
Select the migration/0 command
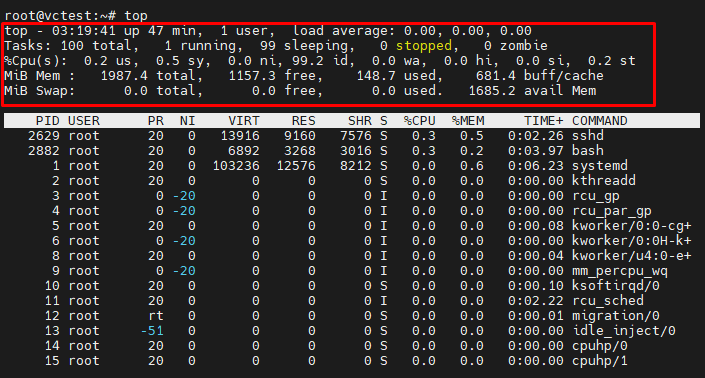(x=616, y=316)
